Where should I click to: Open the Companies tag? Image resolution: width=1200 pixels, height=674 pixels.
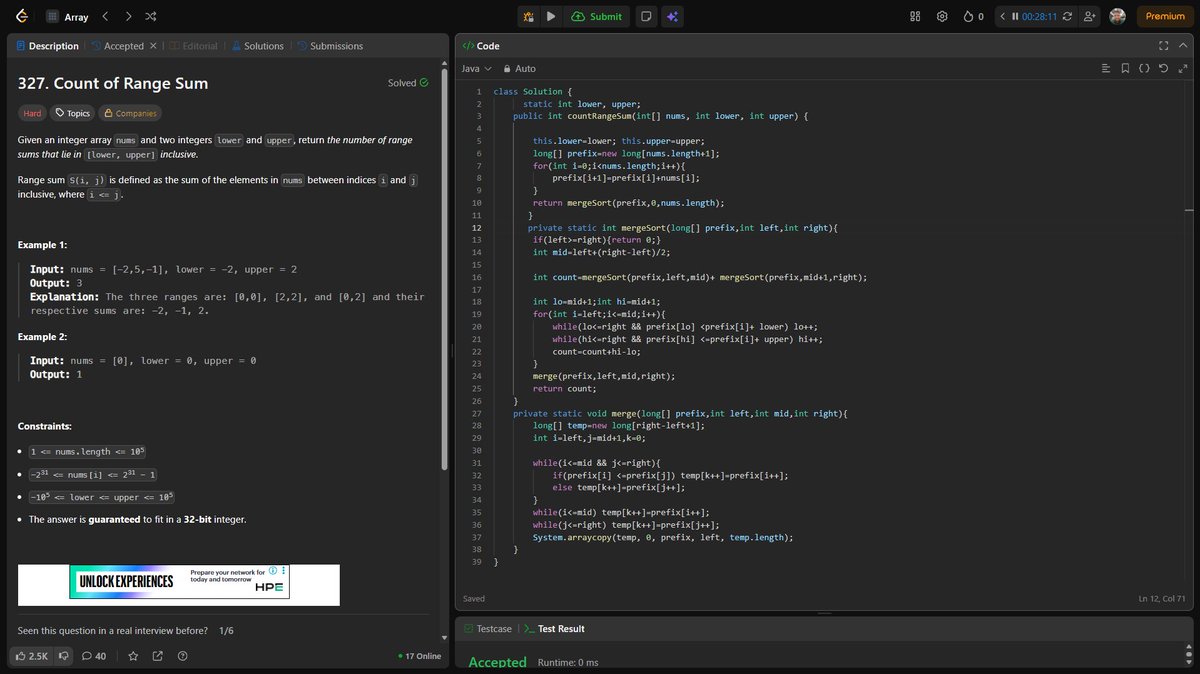(x=130, y=113)
